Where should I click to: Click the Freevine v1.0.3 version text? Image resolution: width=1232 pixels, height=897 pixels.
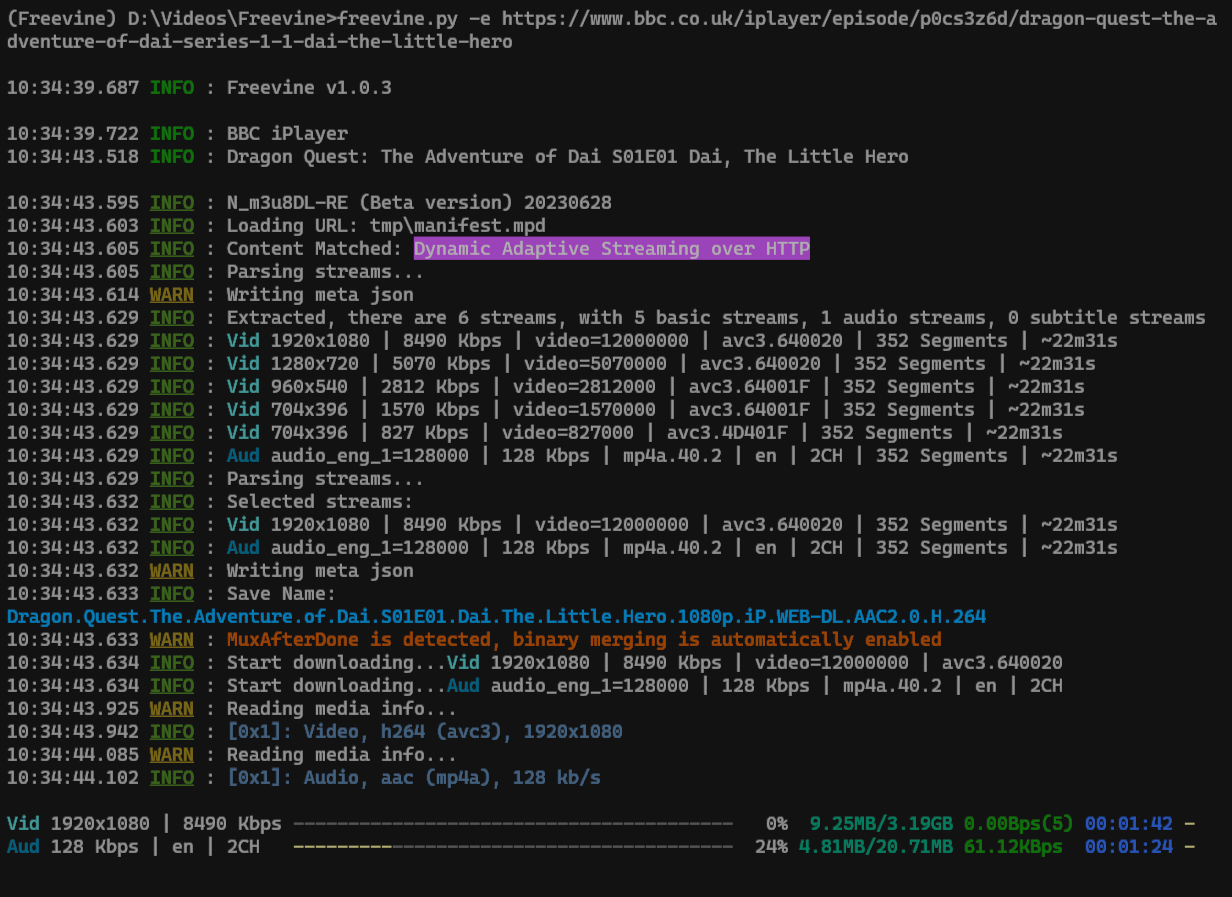point(309,88)
